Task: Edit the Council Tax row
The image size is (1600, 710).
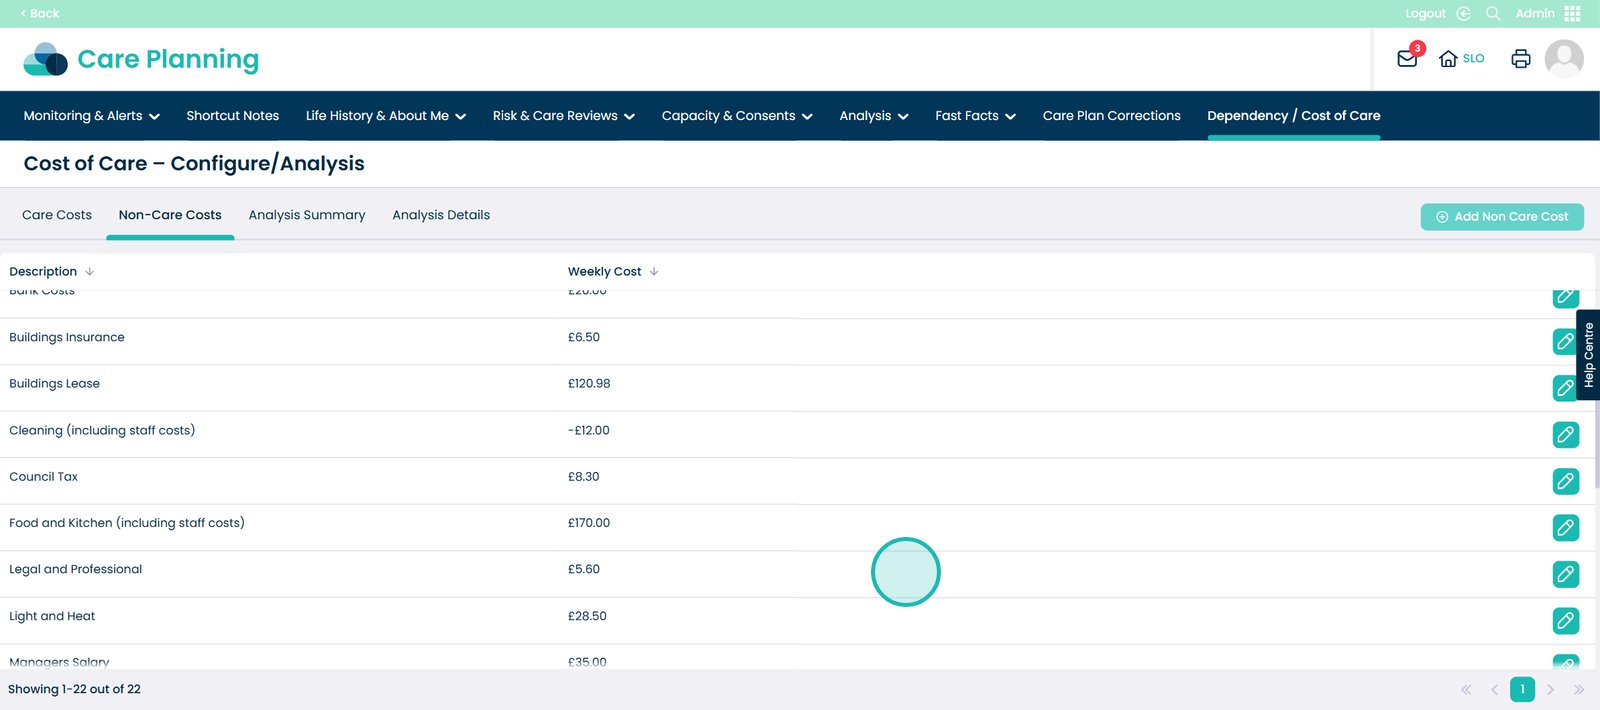Action: (1565, 481)
